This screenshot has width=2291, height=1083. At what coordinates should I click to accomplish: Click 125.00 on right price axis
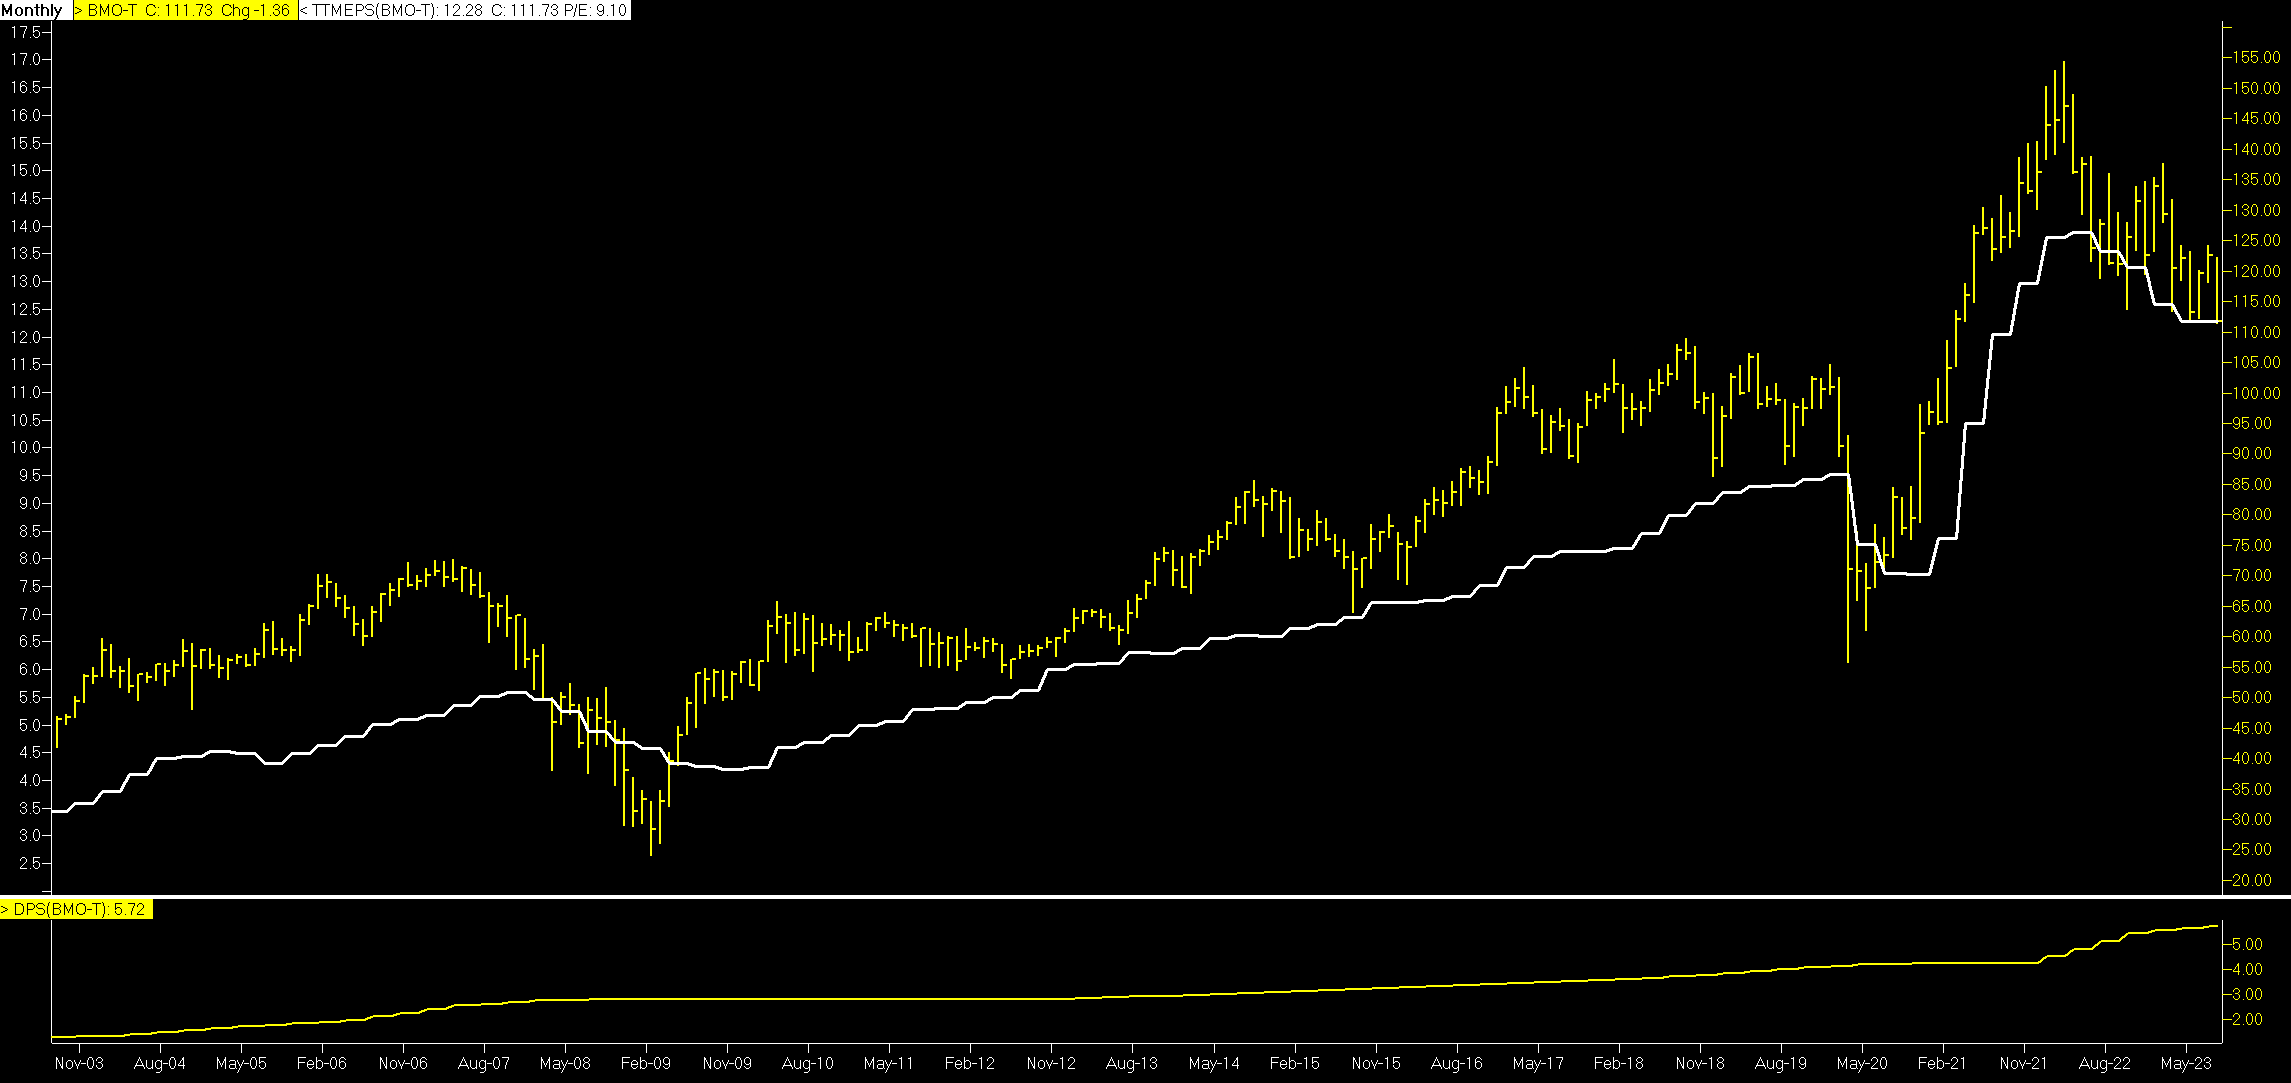[2255, 241]
